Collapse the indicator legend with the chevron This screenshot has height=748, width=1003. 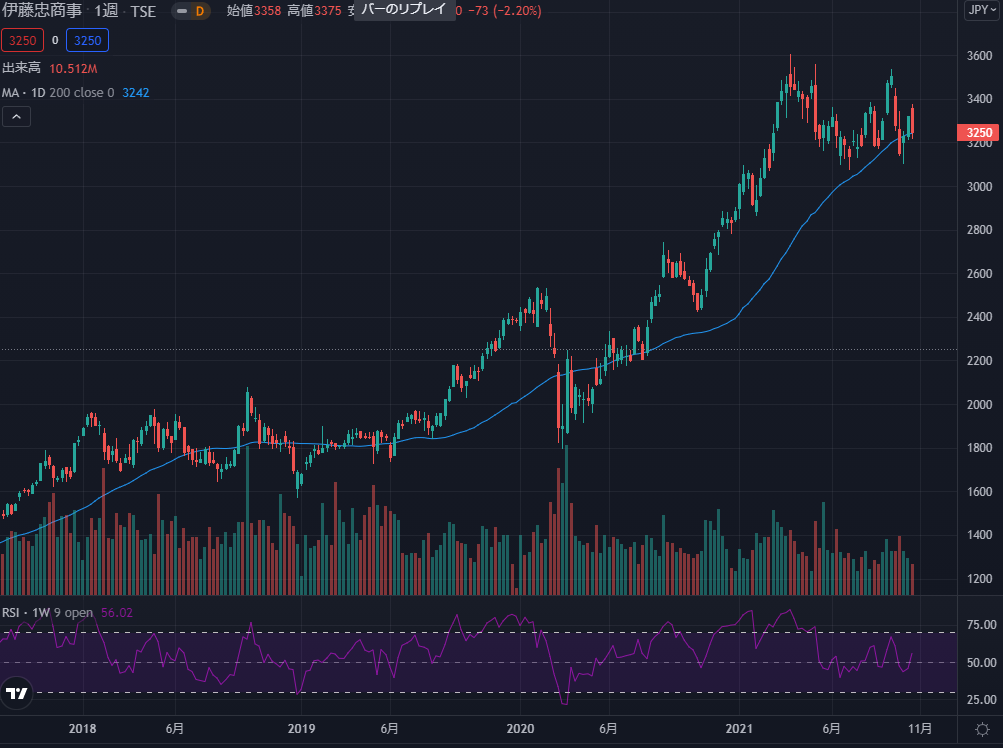pos(16,117)
